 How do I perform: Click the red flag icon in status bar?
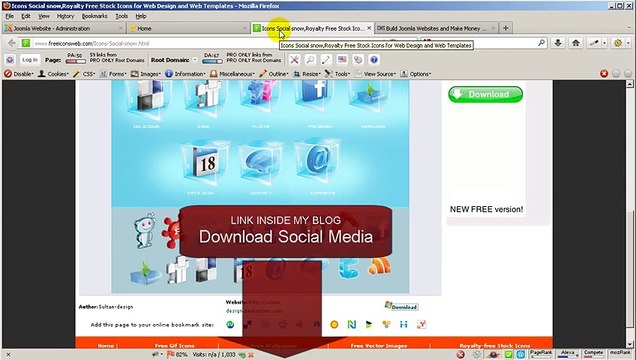pos(170,354)
